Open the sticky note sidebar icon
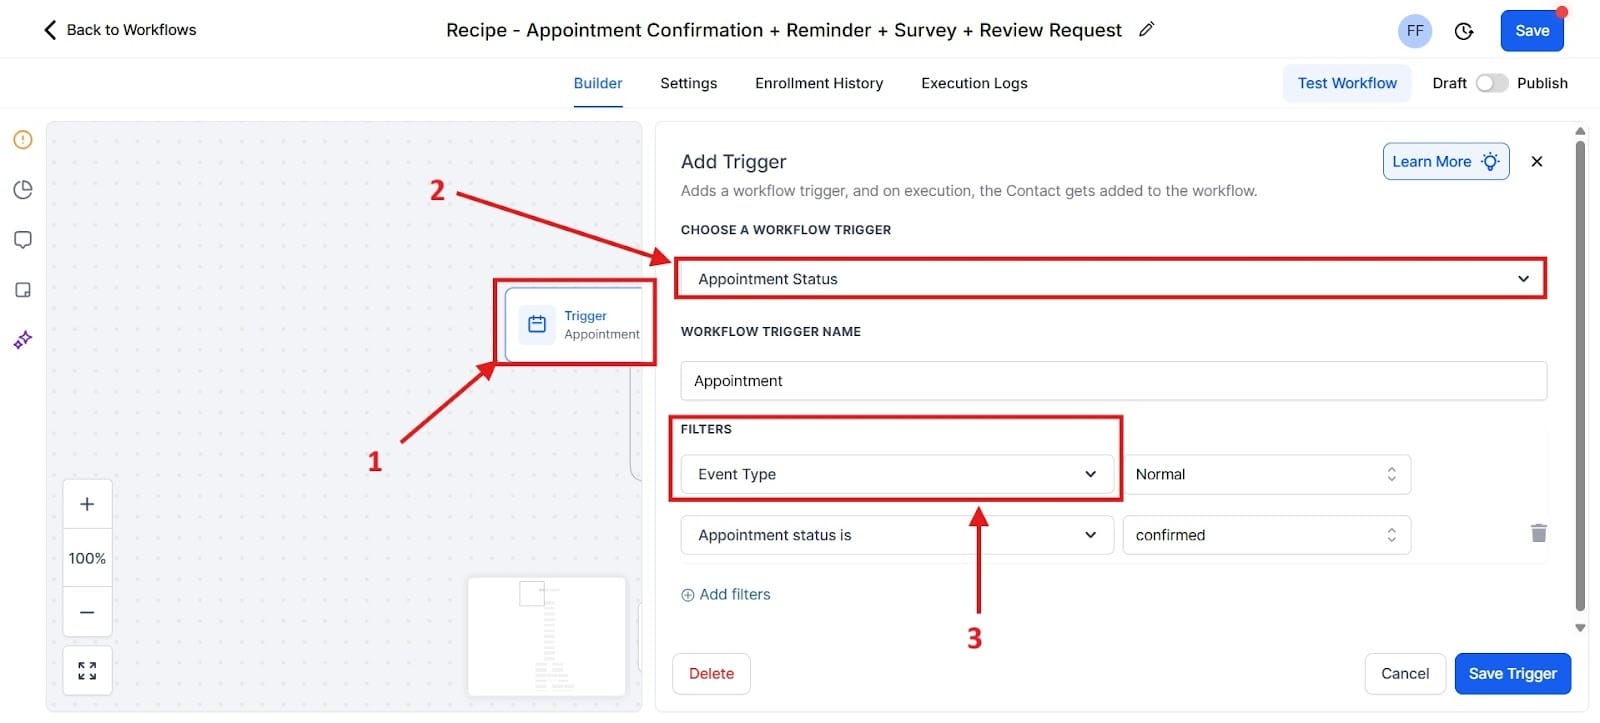Viewport: 1600px width, 723px height. pos(23,290)
